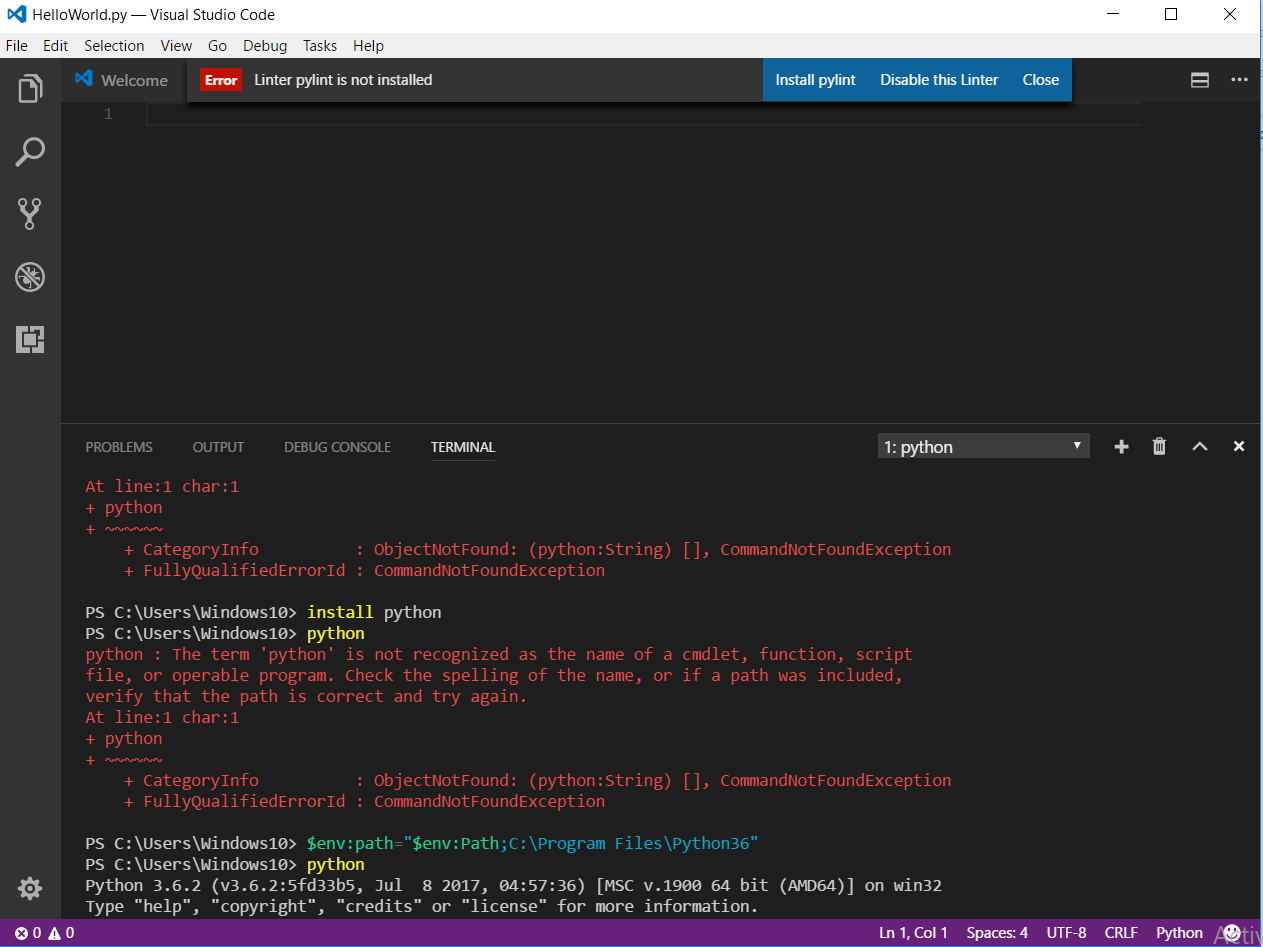
Task: Click the Visual Studio Code window icon
Action: (x=16, y=15)
